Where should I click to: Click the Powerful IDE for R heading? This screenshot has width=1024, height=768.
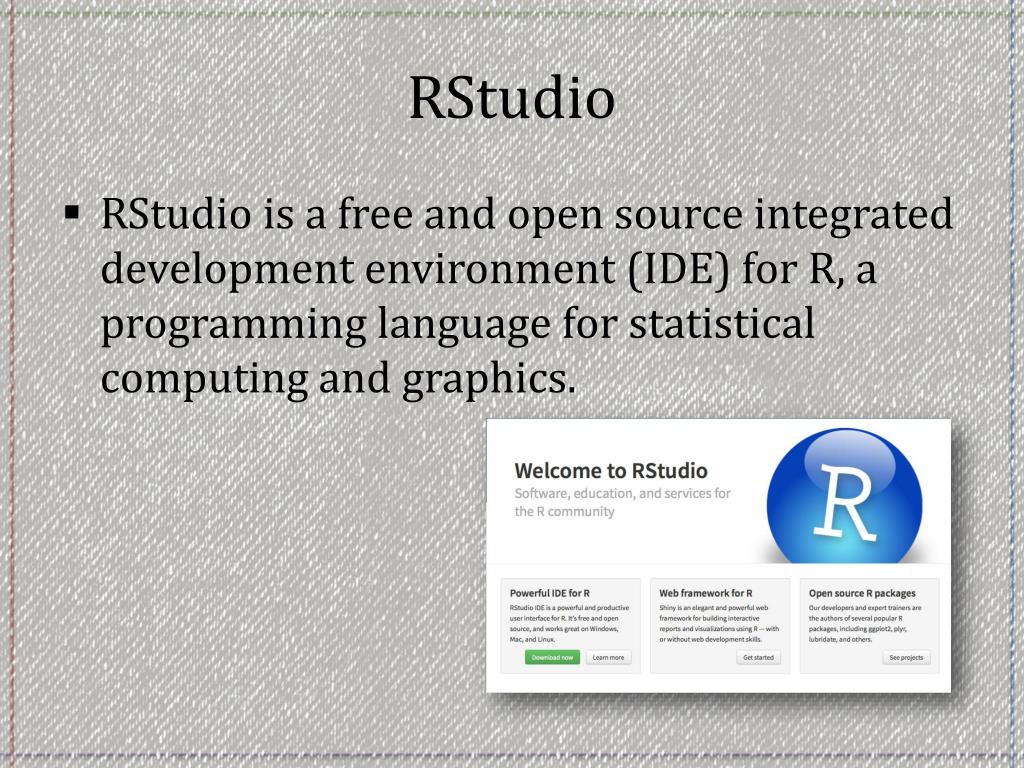coord(549,593)
